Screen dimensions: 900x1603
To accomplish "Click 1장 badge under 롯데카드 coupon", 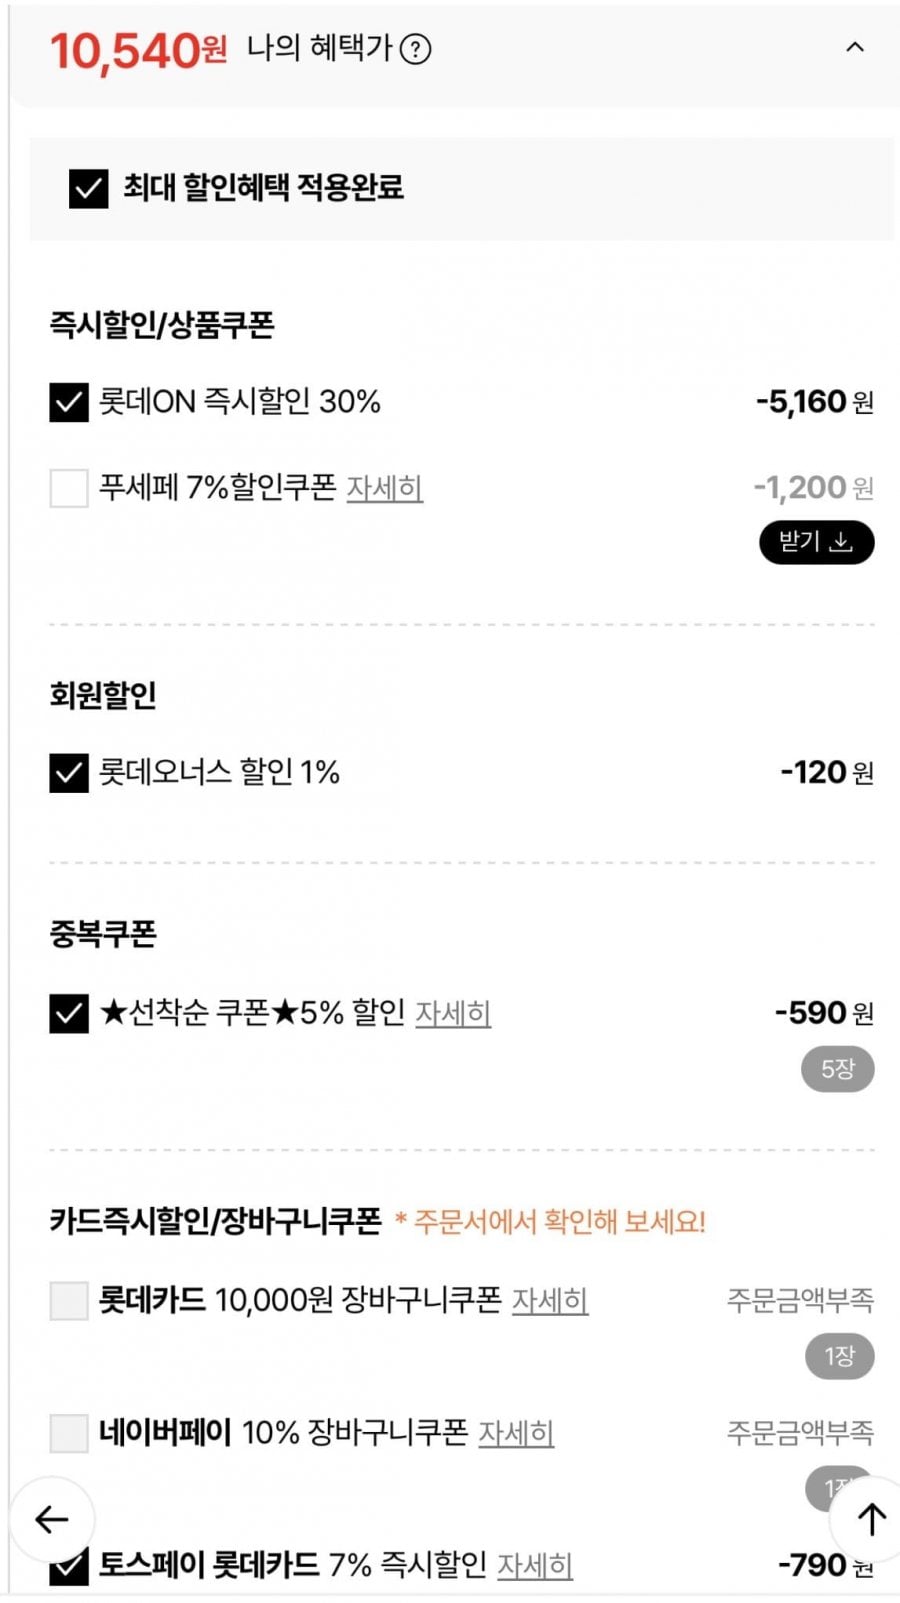I will click(x=839, y=1356).
